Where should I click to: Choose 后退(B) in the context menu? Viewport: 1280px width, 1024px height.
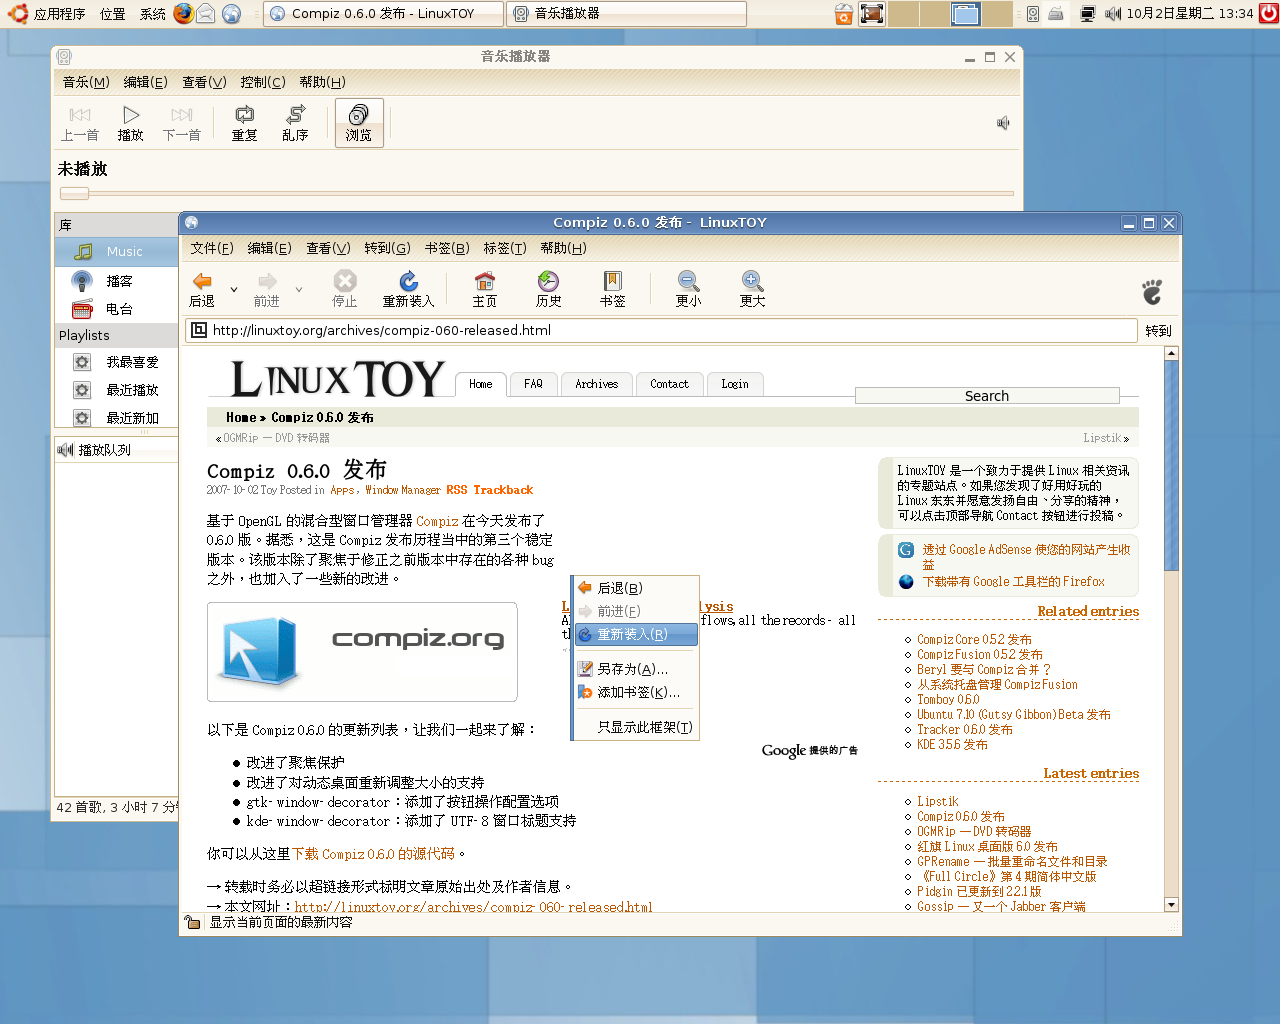(x=636, y=588)
